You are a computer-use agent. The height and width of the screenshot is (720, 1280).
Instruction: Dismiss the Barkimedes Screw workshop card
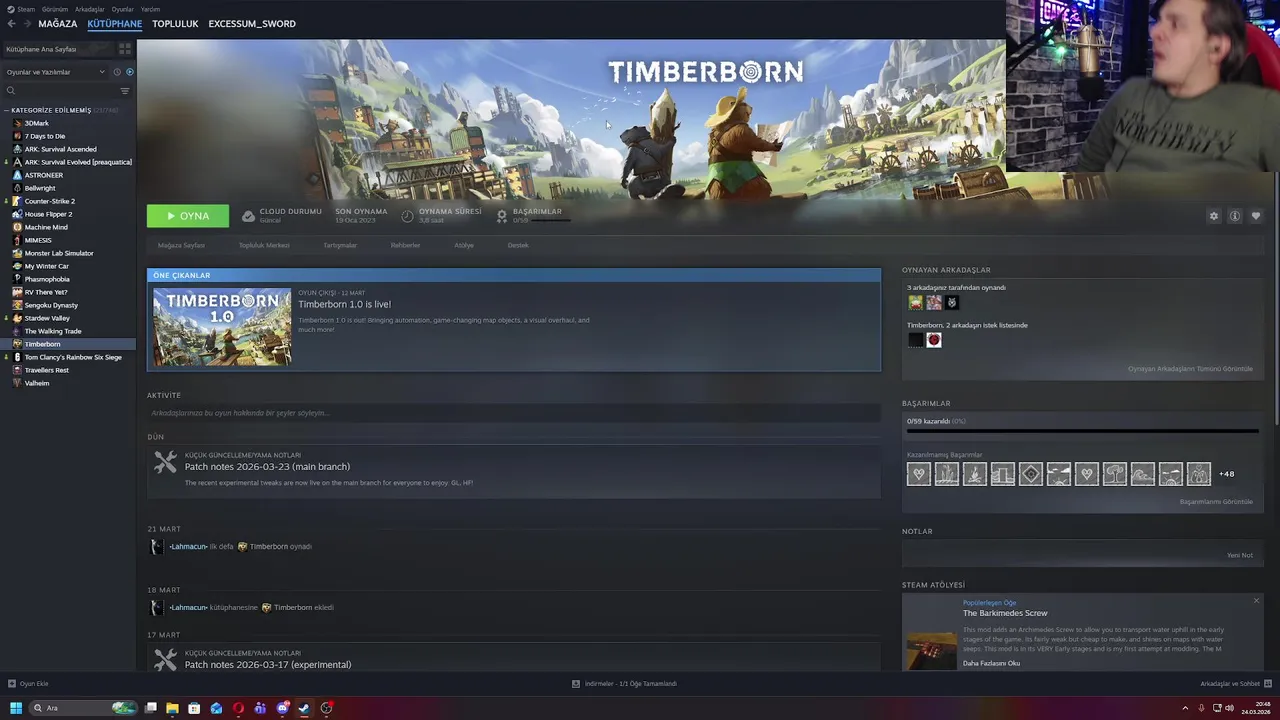pyautogui.click(x=1256, y=601)
